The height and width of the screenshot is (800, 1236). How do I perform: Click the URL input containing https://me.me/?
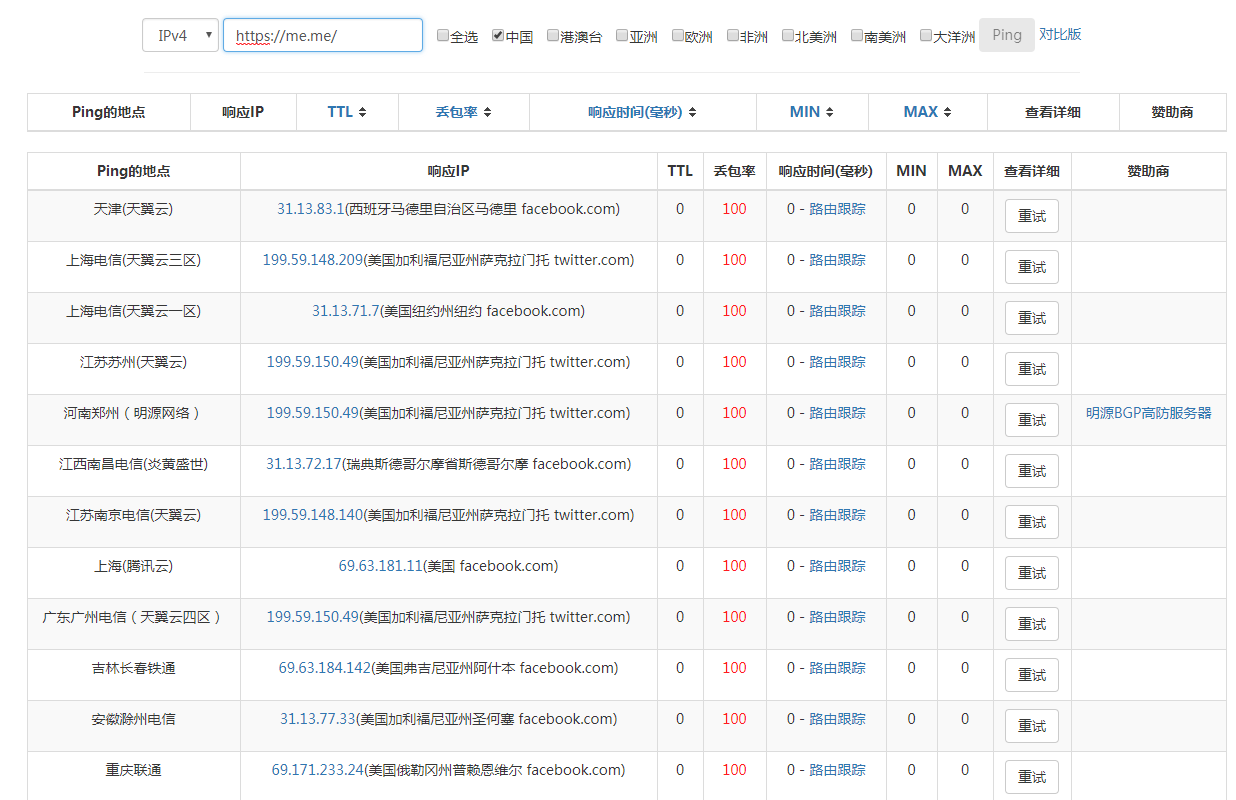tap(322, 34)
